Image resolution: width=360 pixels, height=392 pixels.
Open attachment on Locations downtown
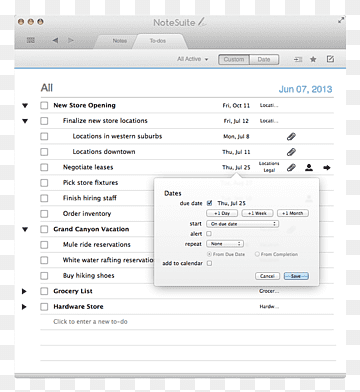pyautogui.click(x=291, y=152)
